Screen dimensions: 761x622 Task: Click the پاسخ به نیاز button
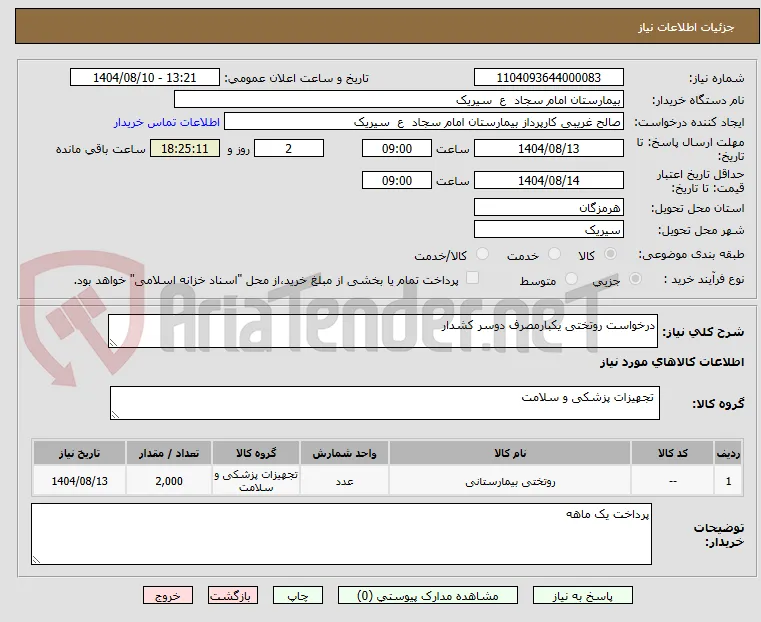582,595
